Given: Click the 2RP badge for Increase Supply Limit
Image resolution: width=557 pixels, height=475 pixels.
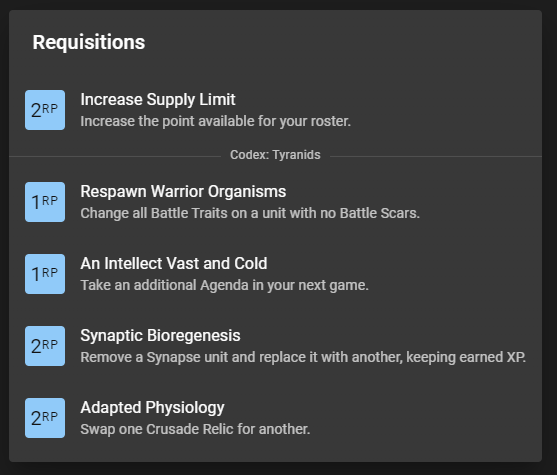Looking at the screenshot, I should [x=45, y=110].
